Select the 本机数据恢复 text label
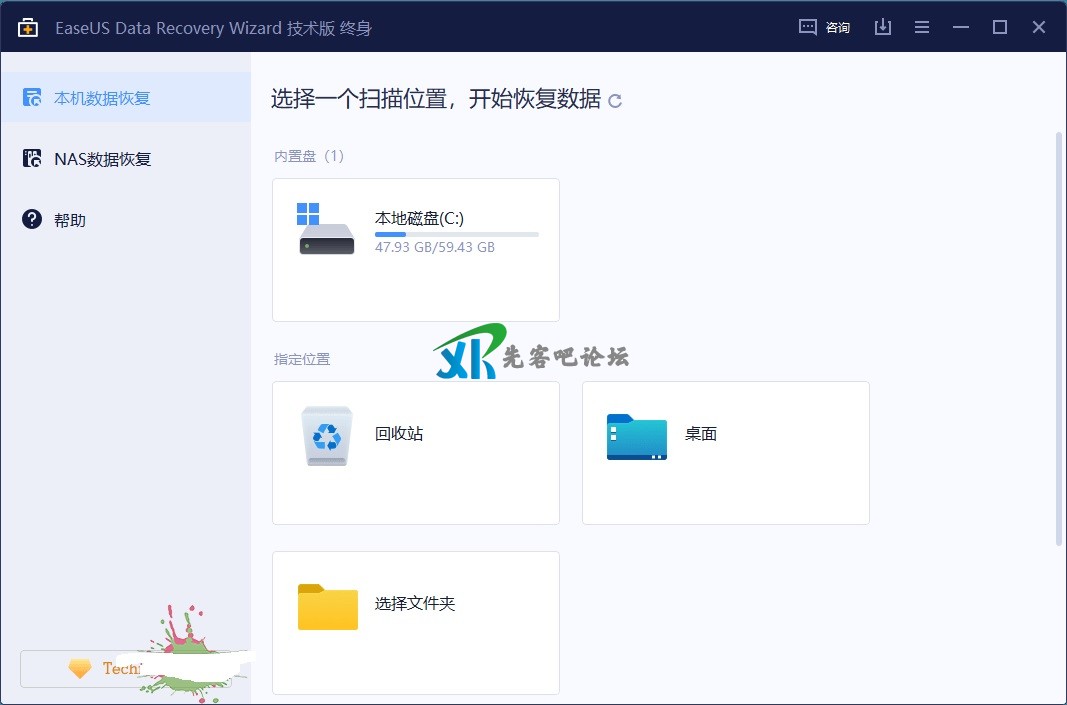The height and width of the screenshot is (705, 1067). pyautogui.click(x=102, y=98)
